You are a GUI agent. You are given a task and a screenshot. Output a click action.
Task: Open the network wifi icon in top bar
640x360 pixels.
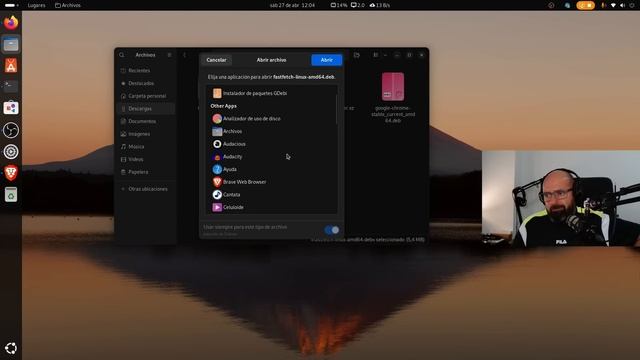pyautogui.click(x=613, y=5)
